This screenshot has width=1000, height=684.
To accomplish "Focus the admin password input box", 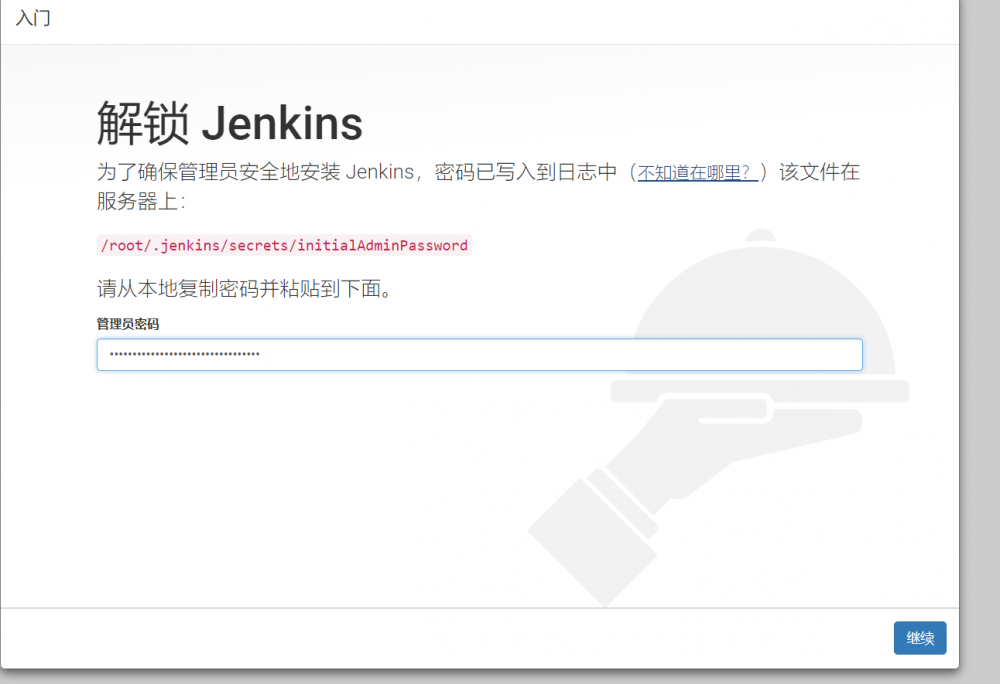I will point(400,354).
